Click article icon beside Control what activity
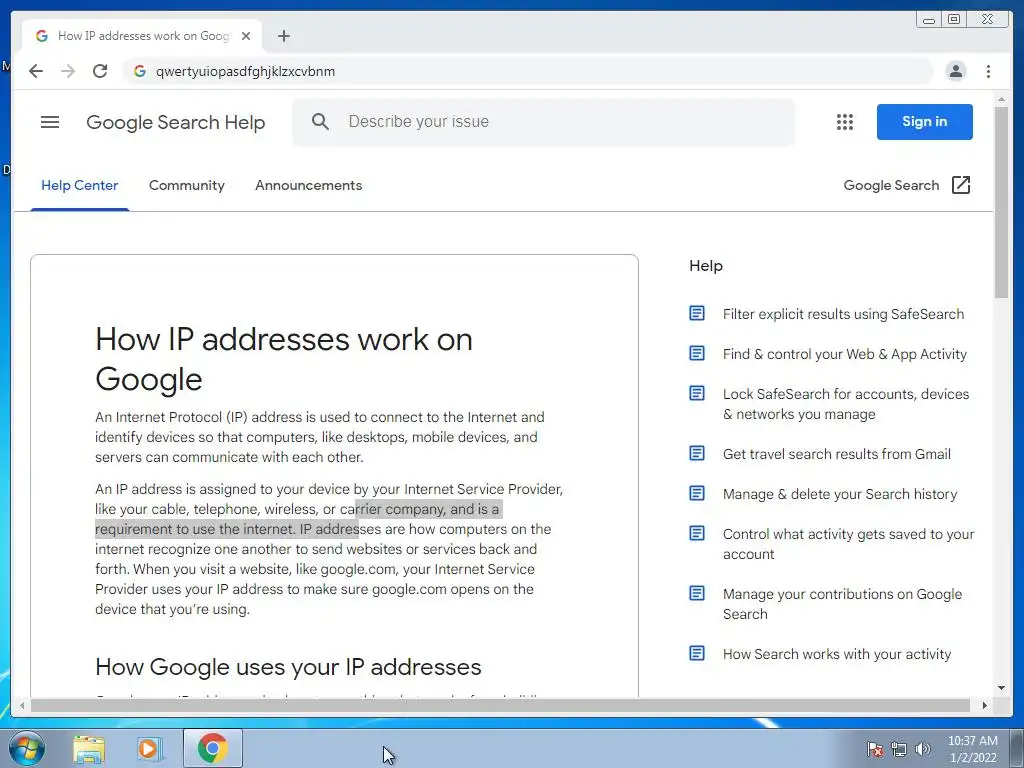 click(697, 534)
